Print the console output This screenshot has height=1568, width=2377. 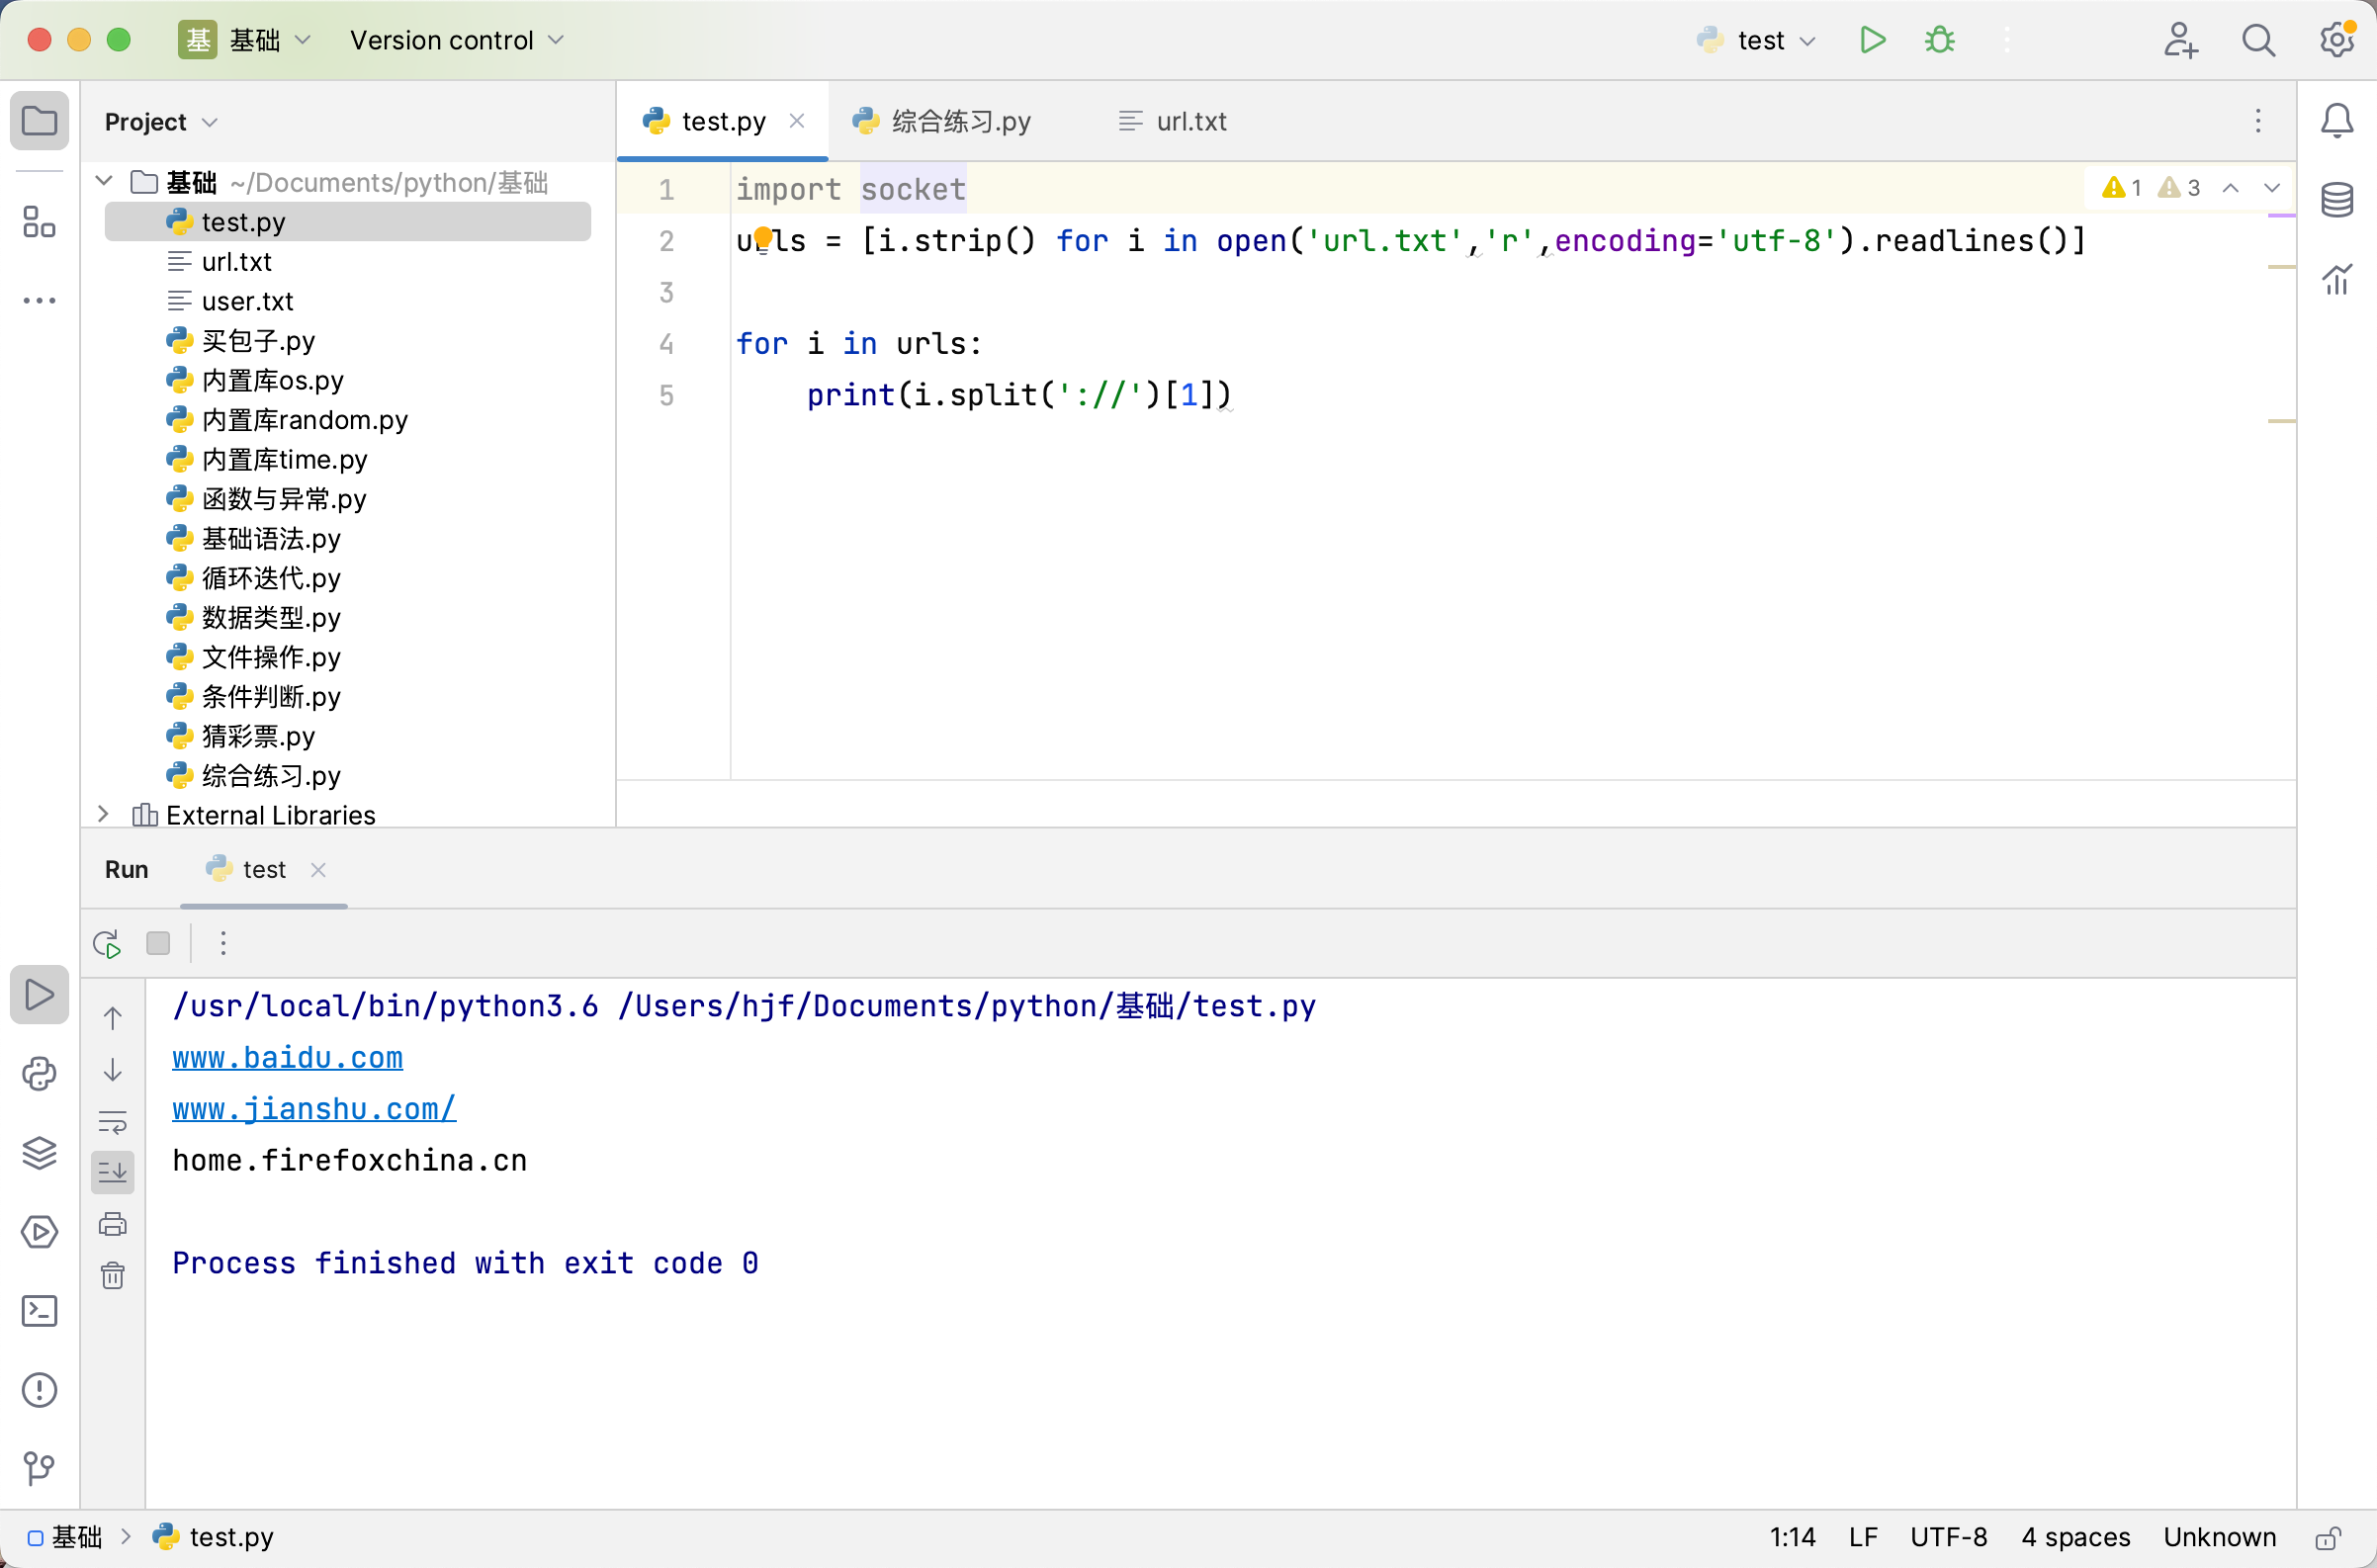click(113, 1224)
